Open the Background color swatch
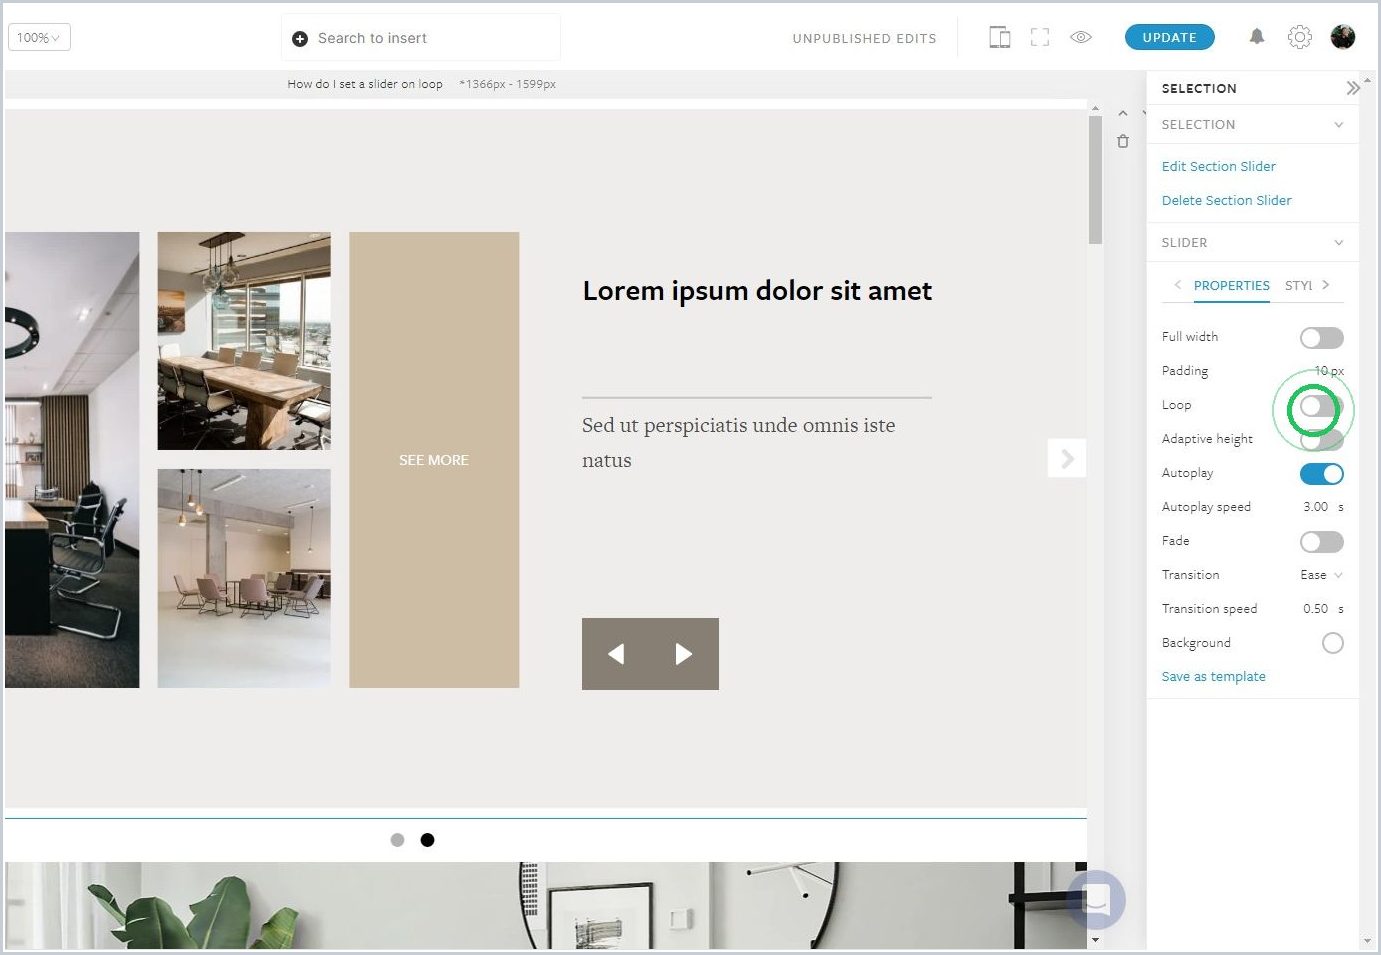Screen dimensions: 1381x955 pyautogui.click(x=1332, y=643)
